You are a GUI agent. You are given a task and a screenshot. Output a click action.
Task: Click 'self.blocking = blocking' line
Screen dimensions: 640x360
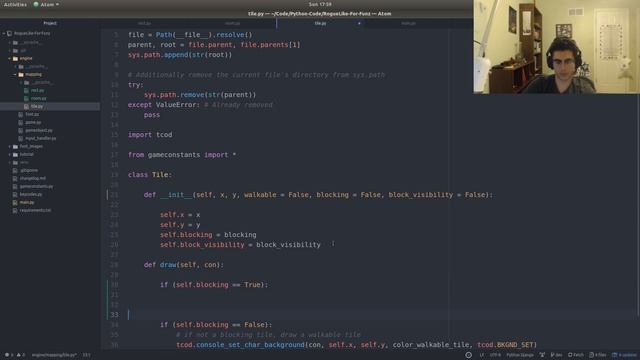208,235
